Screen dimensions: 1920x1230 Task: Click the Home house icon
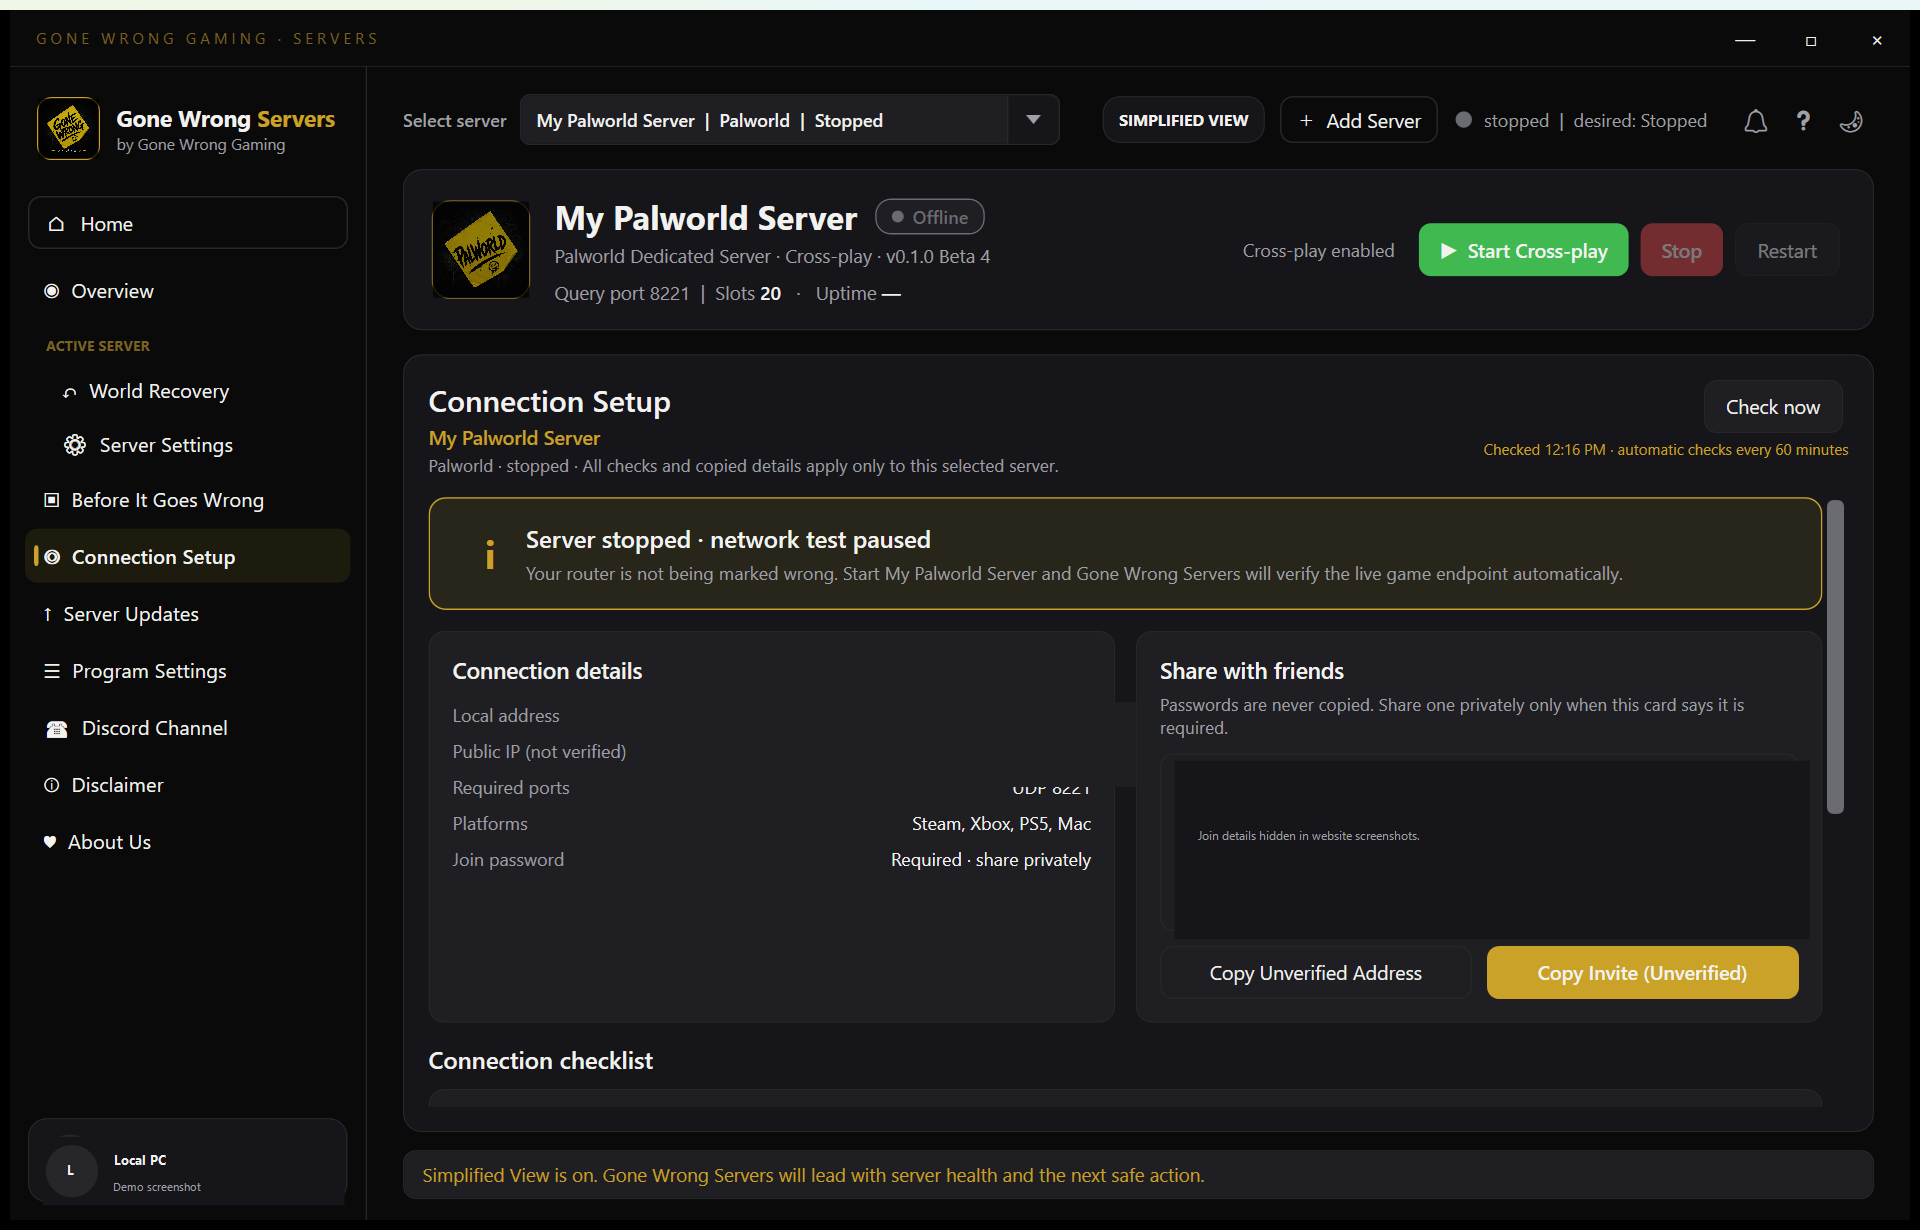tap(57, 224)
